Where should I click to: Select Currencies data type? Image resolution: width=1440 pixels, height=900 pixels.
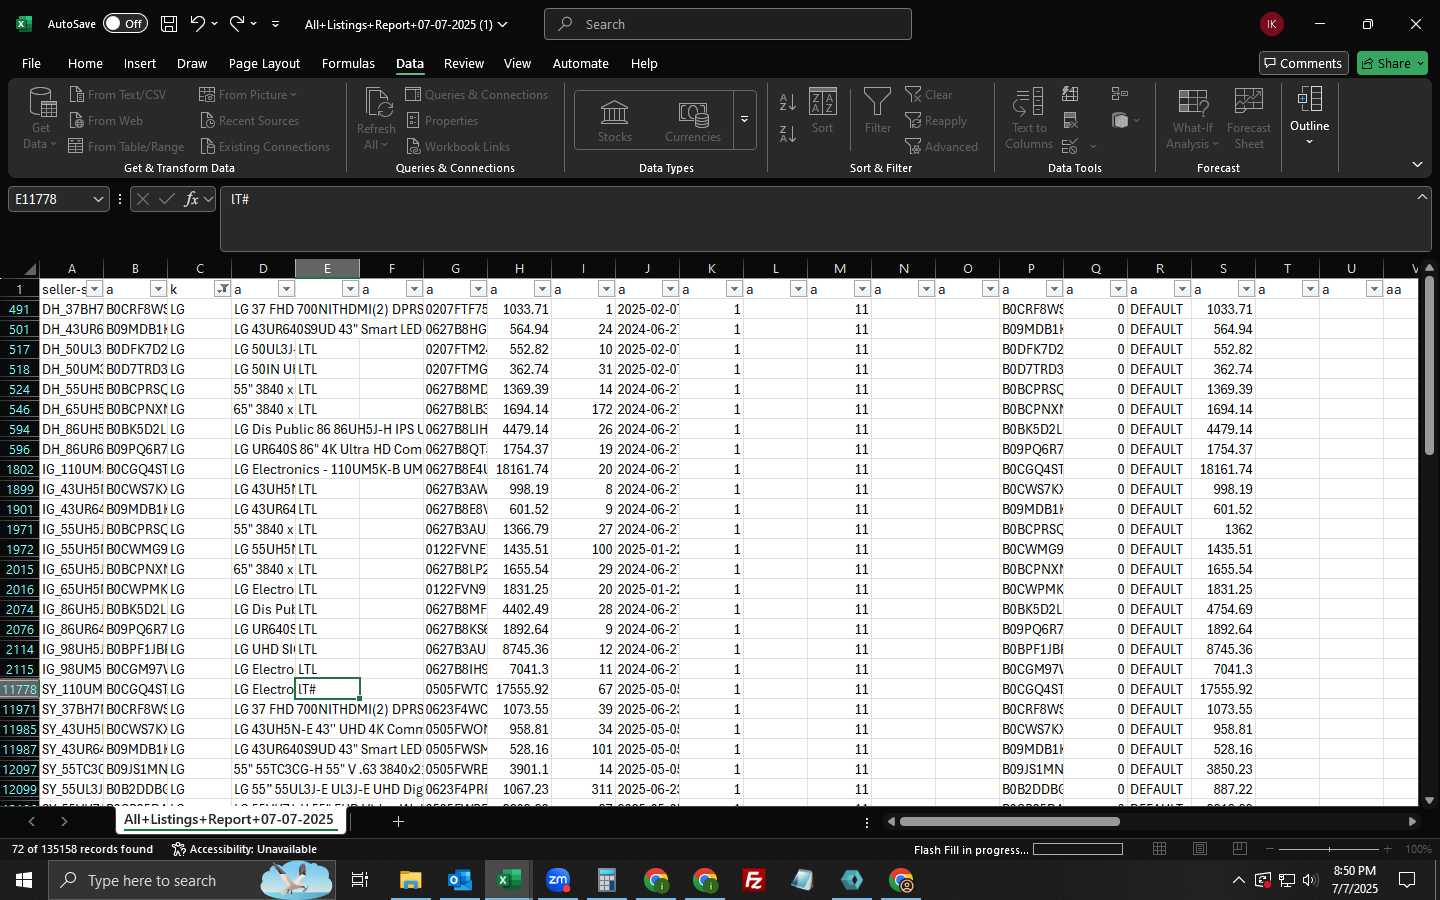coord(693,121)
